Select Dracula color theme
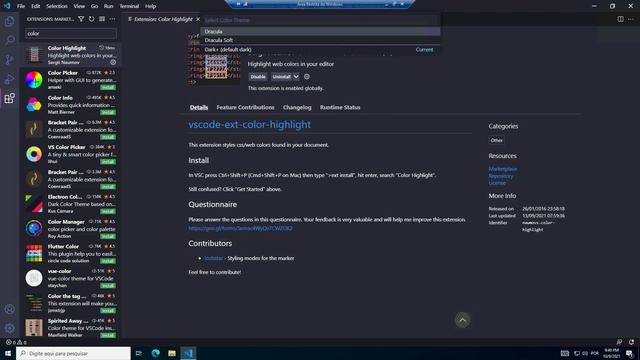This screenshot has width=640, height=360. (x=320, y=31)
